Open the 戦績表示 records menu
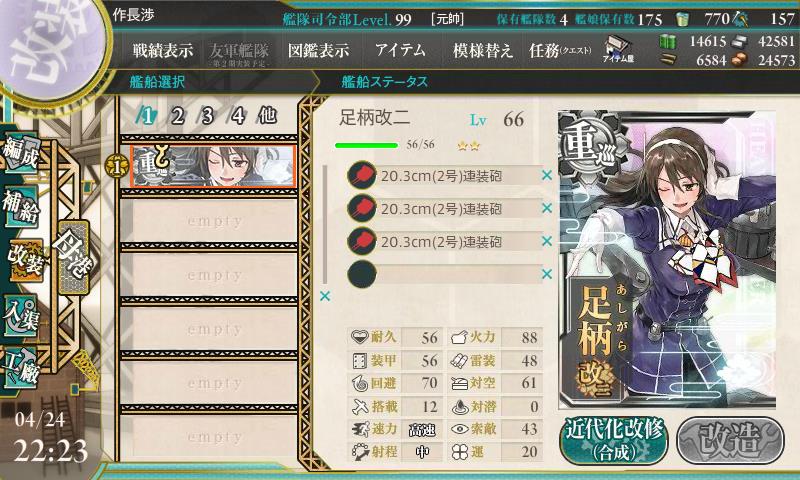800x480 pixels. (163, 50)
